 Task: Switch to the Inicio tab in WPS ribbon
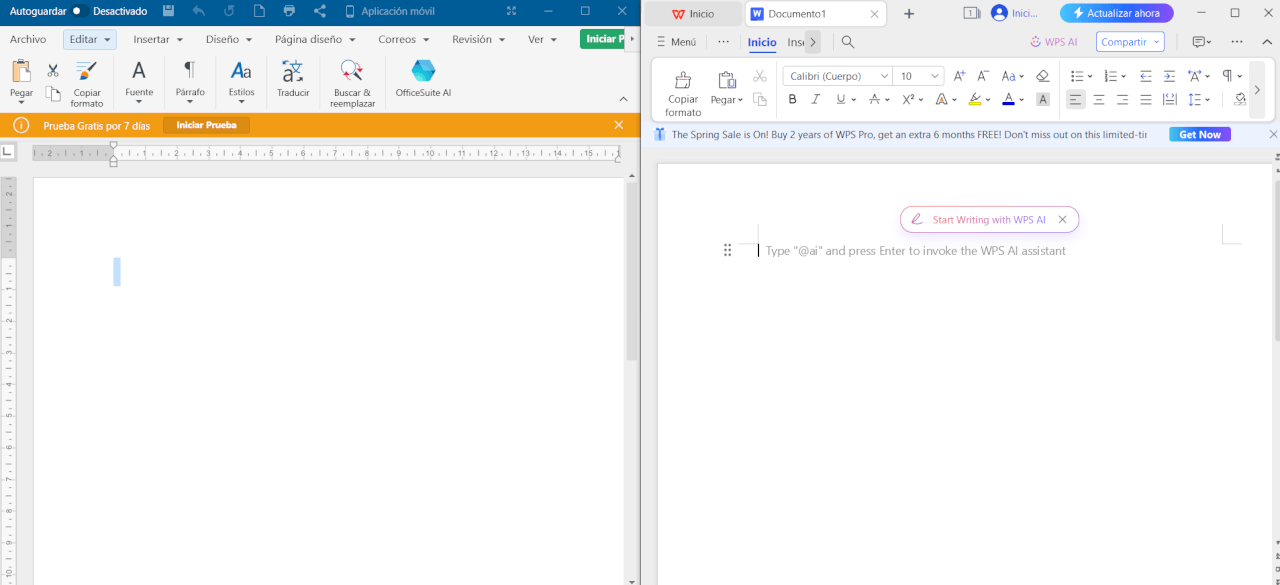[762, 42]
